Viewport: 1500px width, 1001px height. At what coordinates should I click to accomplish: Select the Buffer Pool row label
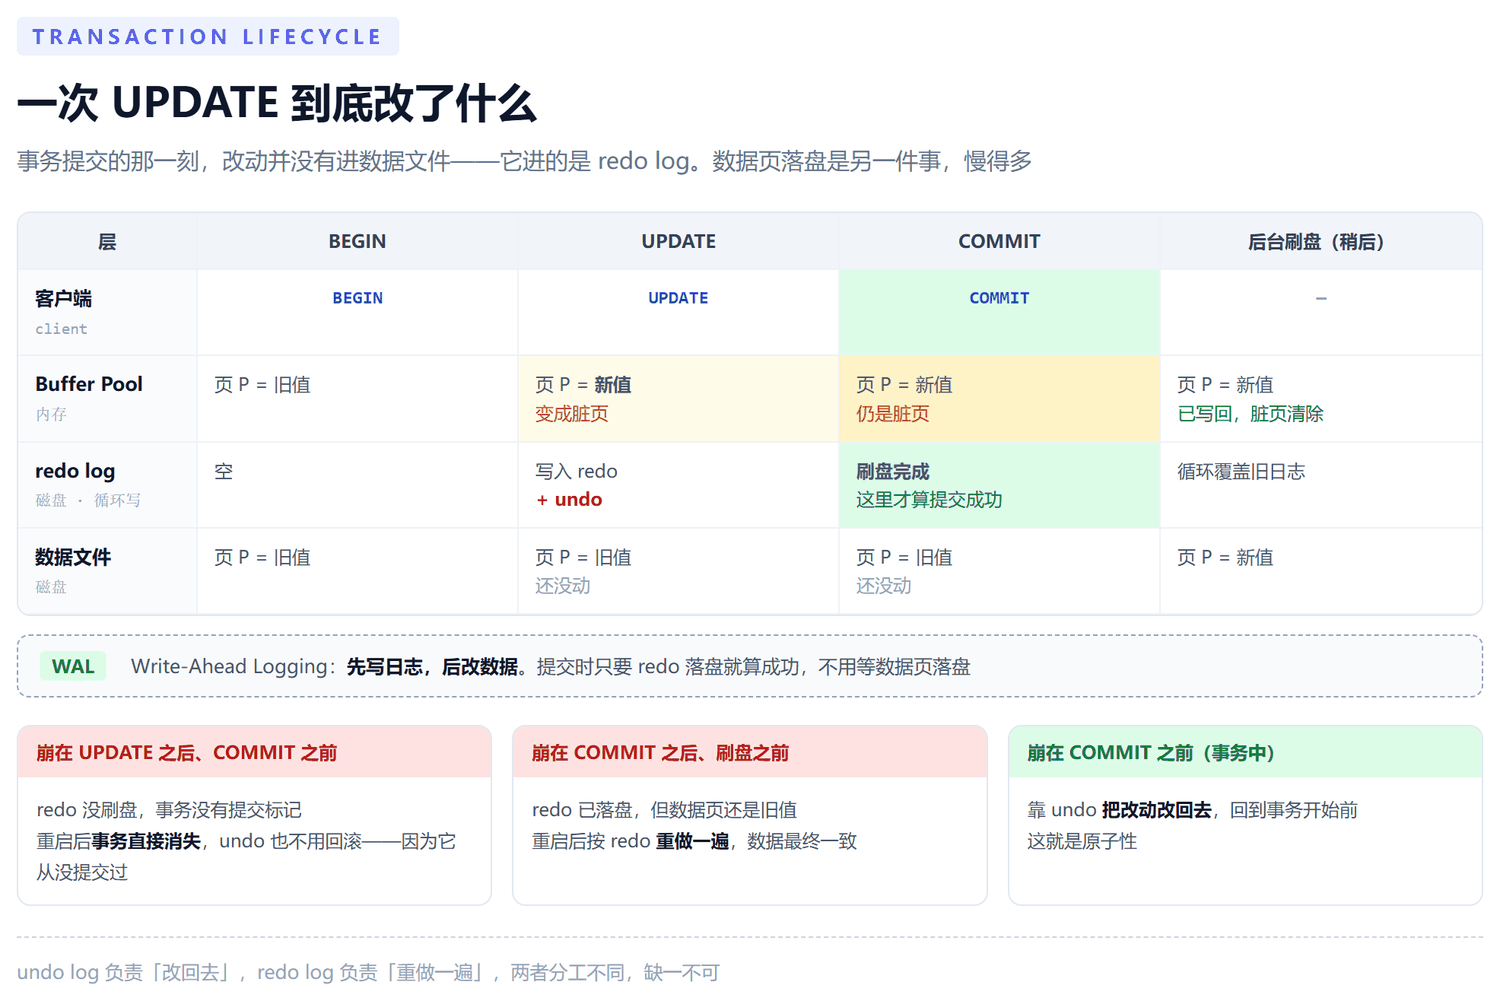pos(89,384)
